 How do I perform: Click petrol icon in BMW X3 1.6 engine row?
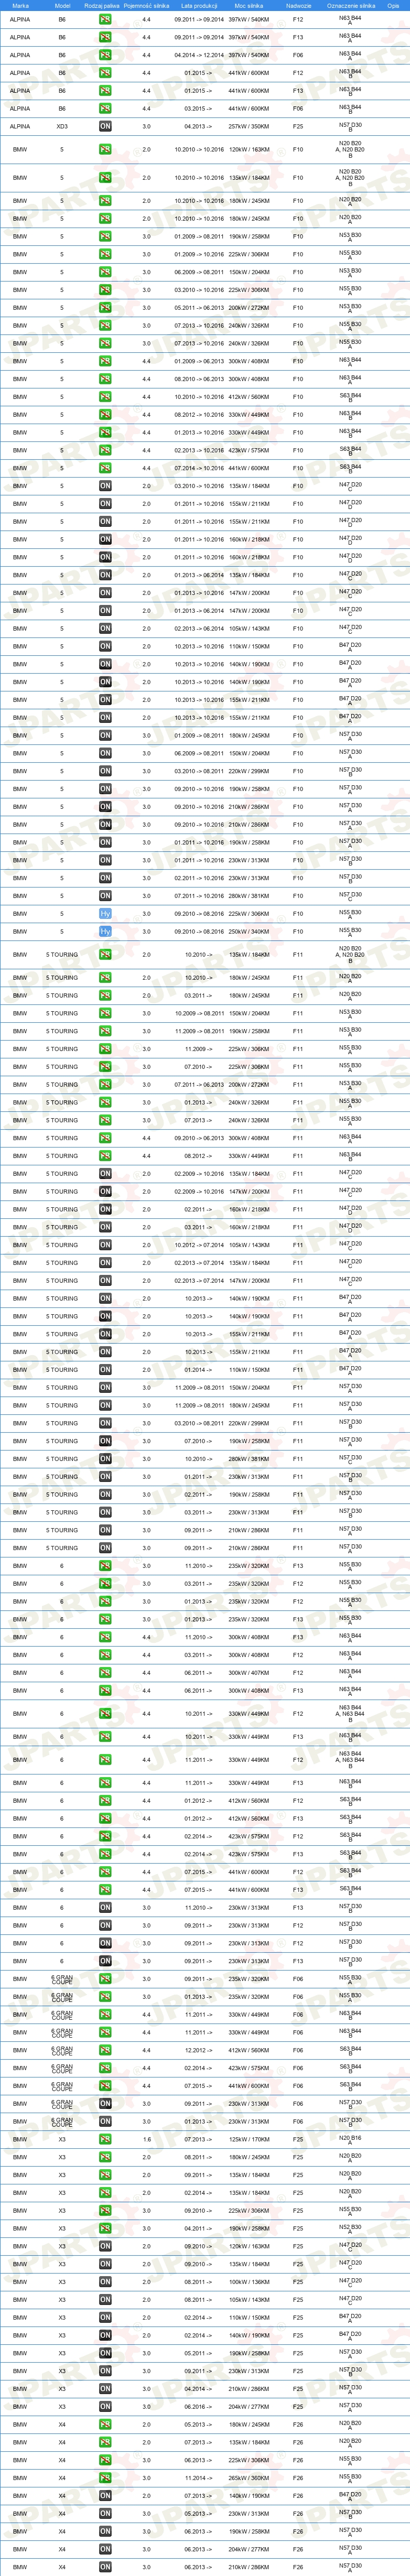[x=105, y=2140]
